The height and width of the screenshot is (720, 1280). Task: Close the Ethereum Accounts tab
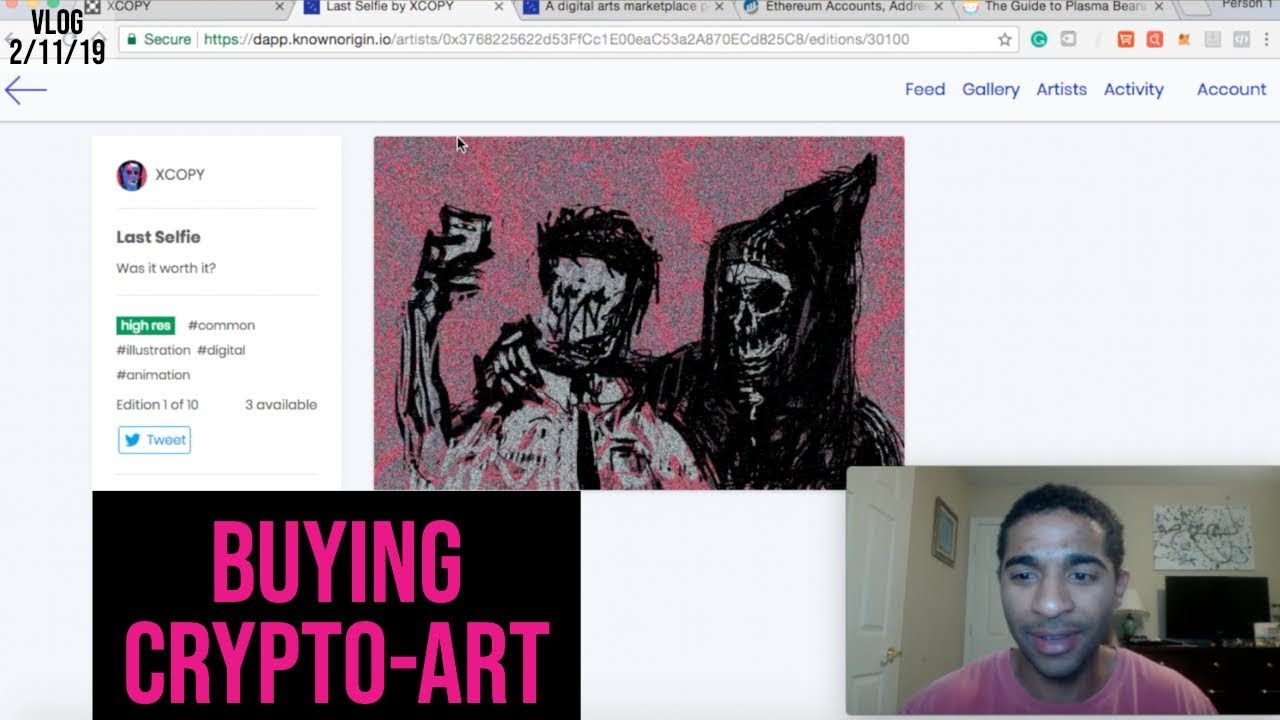(x=937, y=7)
